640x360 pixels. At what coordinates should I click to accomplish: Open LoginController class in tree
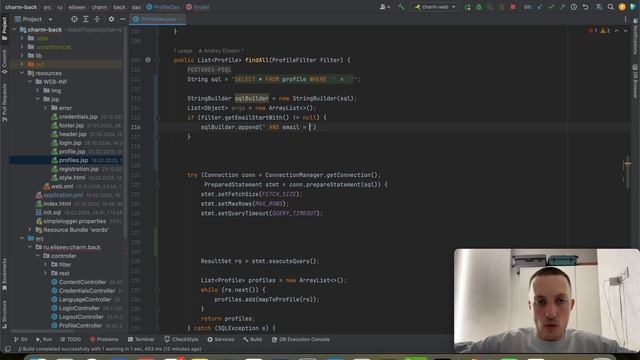tap(79, 308)
